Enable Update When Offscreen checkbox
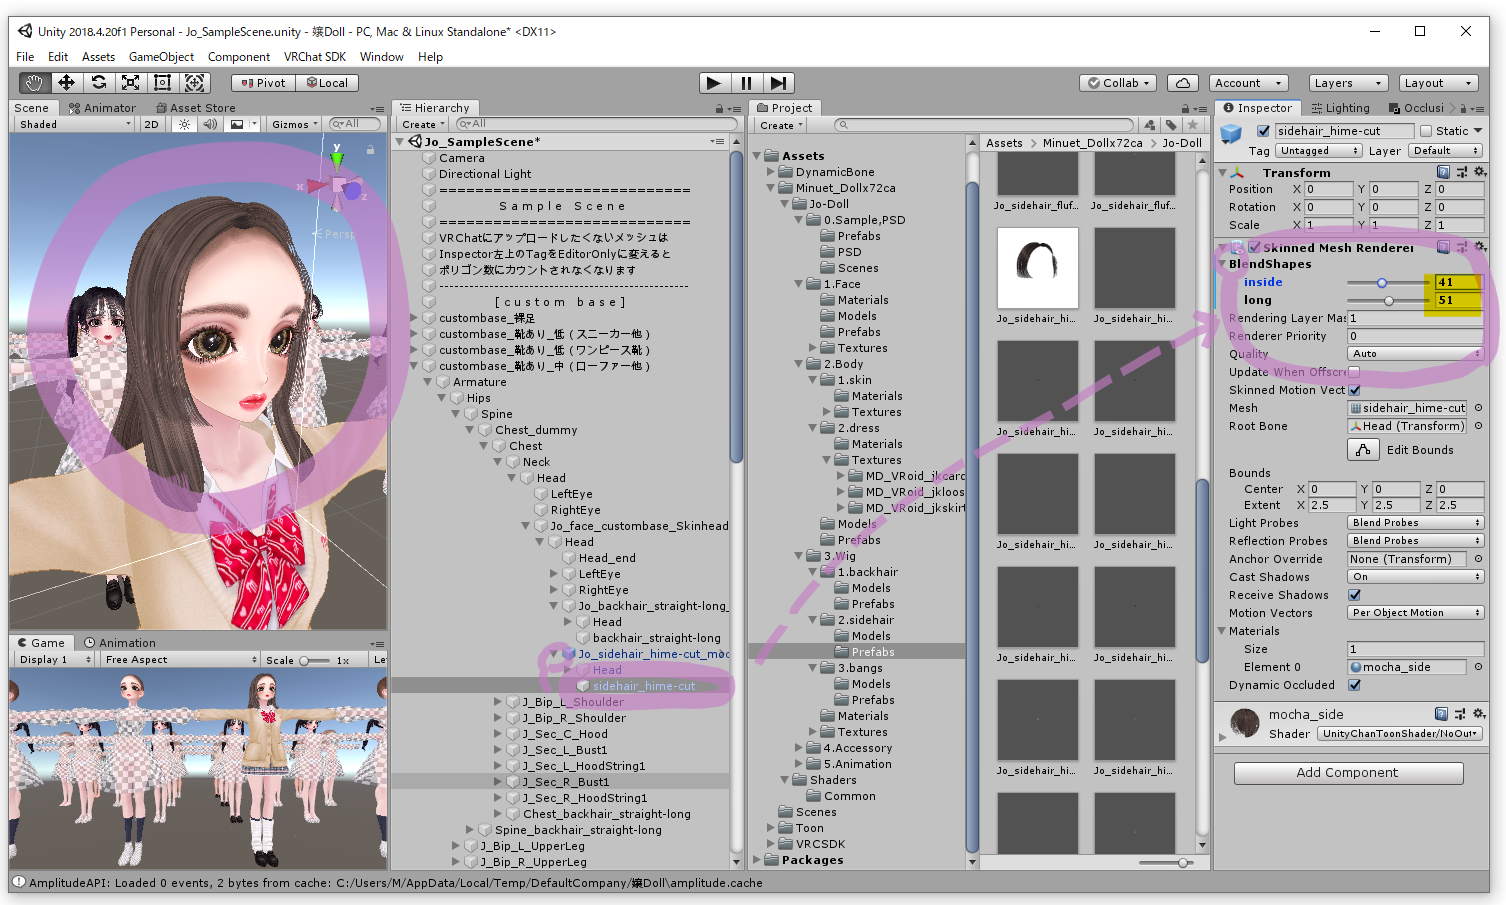Screen dimensions: 1506x905 pos(1354,372)
